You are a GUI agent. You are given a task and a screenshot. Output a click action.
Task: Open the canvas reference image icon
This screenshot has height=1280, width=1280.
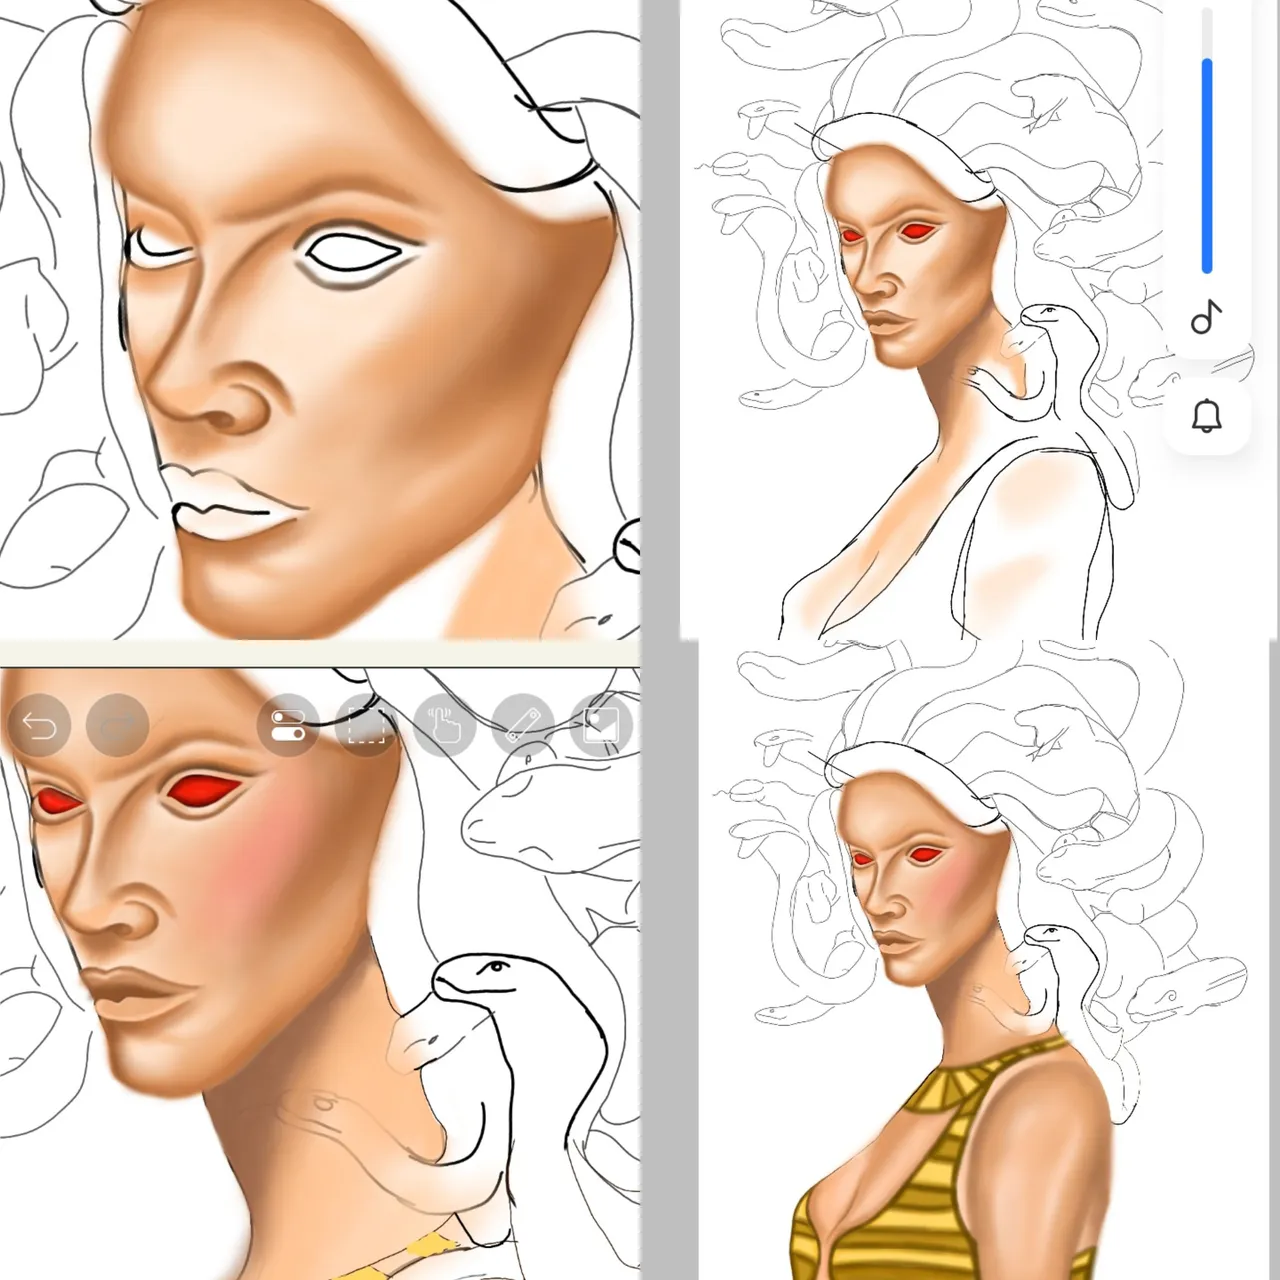(x=601, y=725)
